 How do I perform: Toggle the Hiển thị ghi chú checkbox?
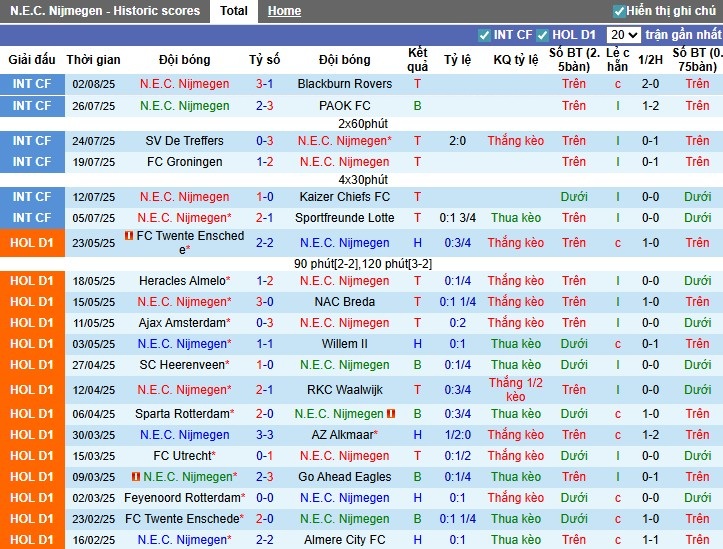pos(619,11)
